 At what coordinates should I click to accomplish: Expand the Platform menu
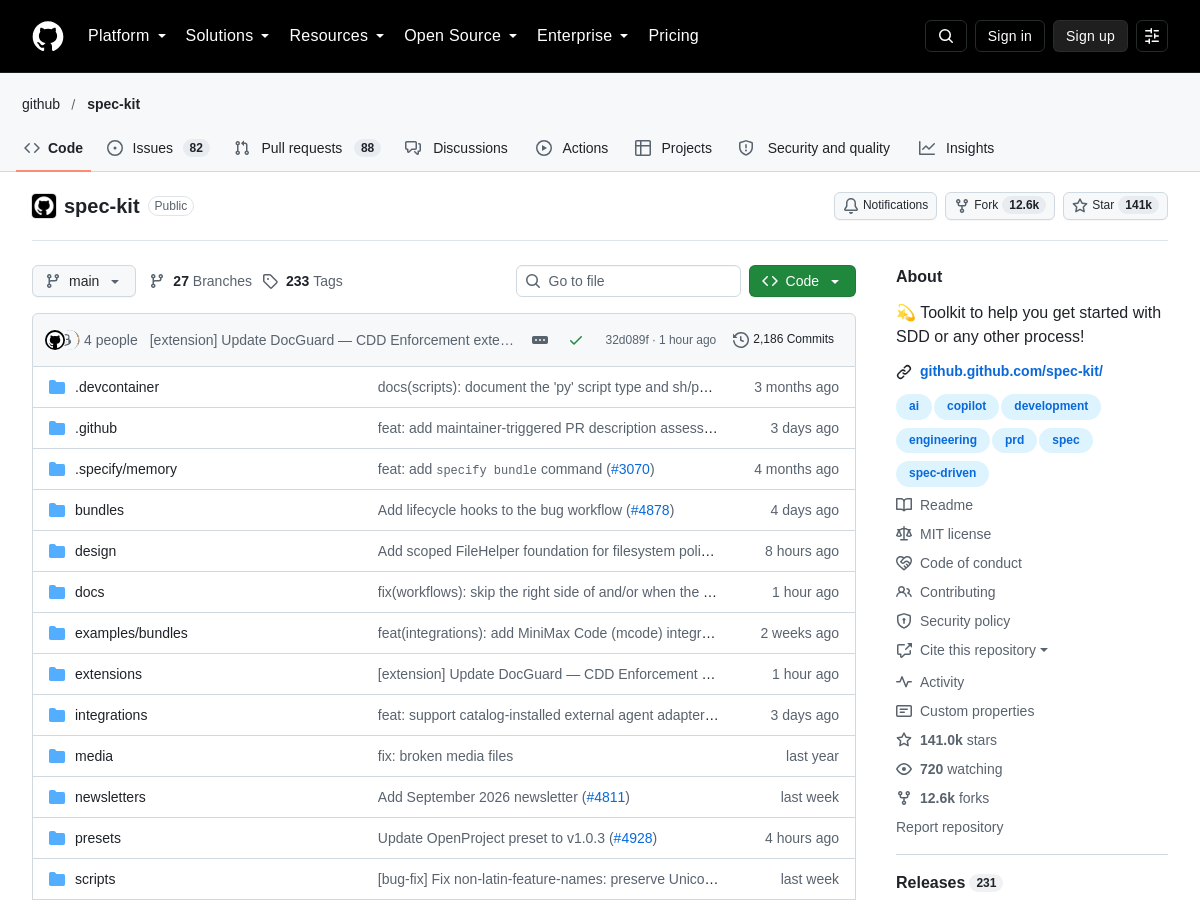127,36
